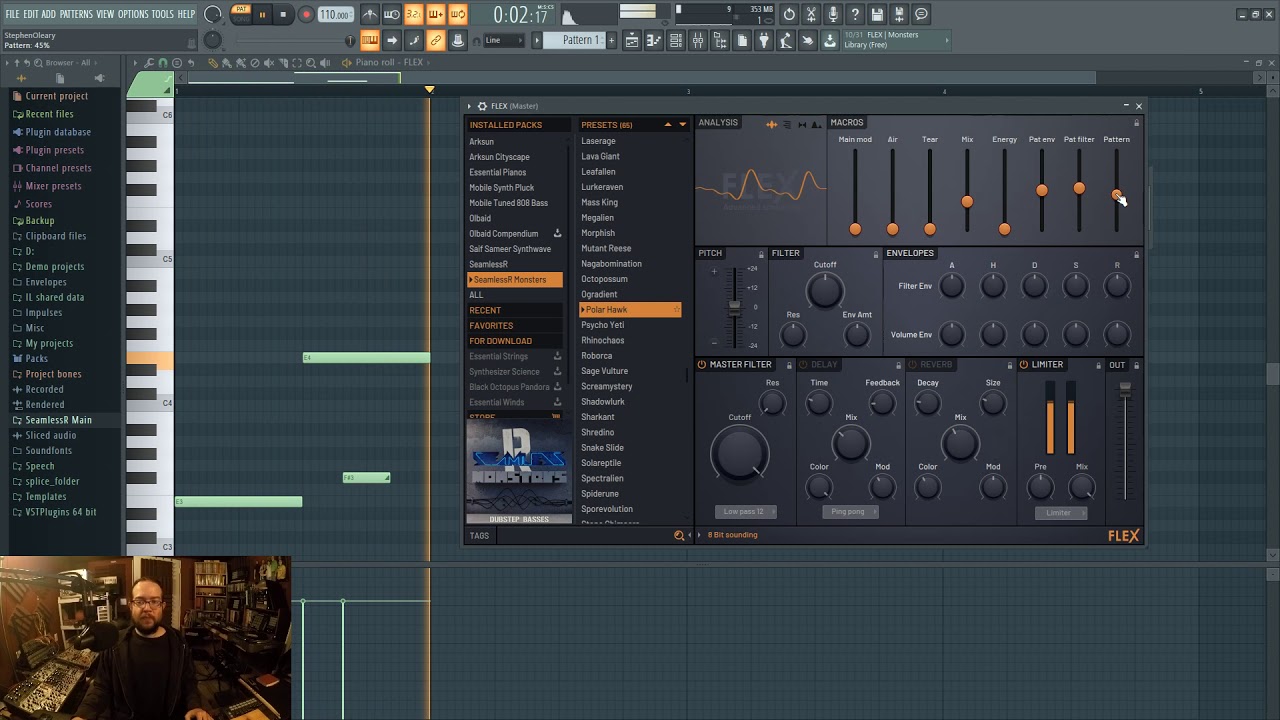Go to next preset with down arrow
This screenshot has width=1280, height=720.
(x=682, y=125)
